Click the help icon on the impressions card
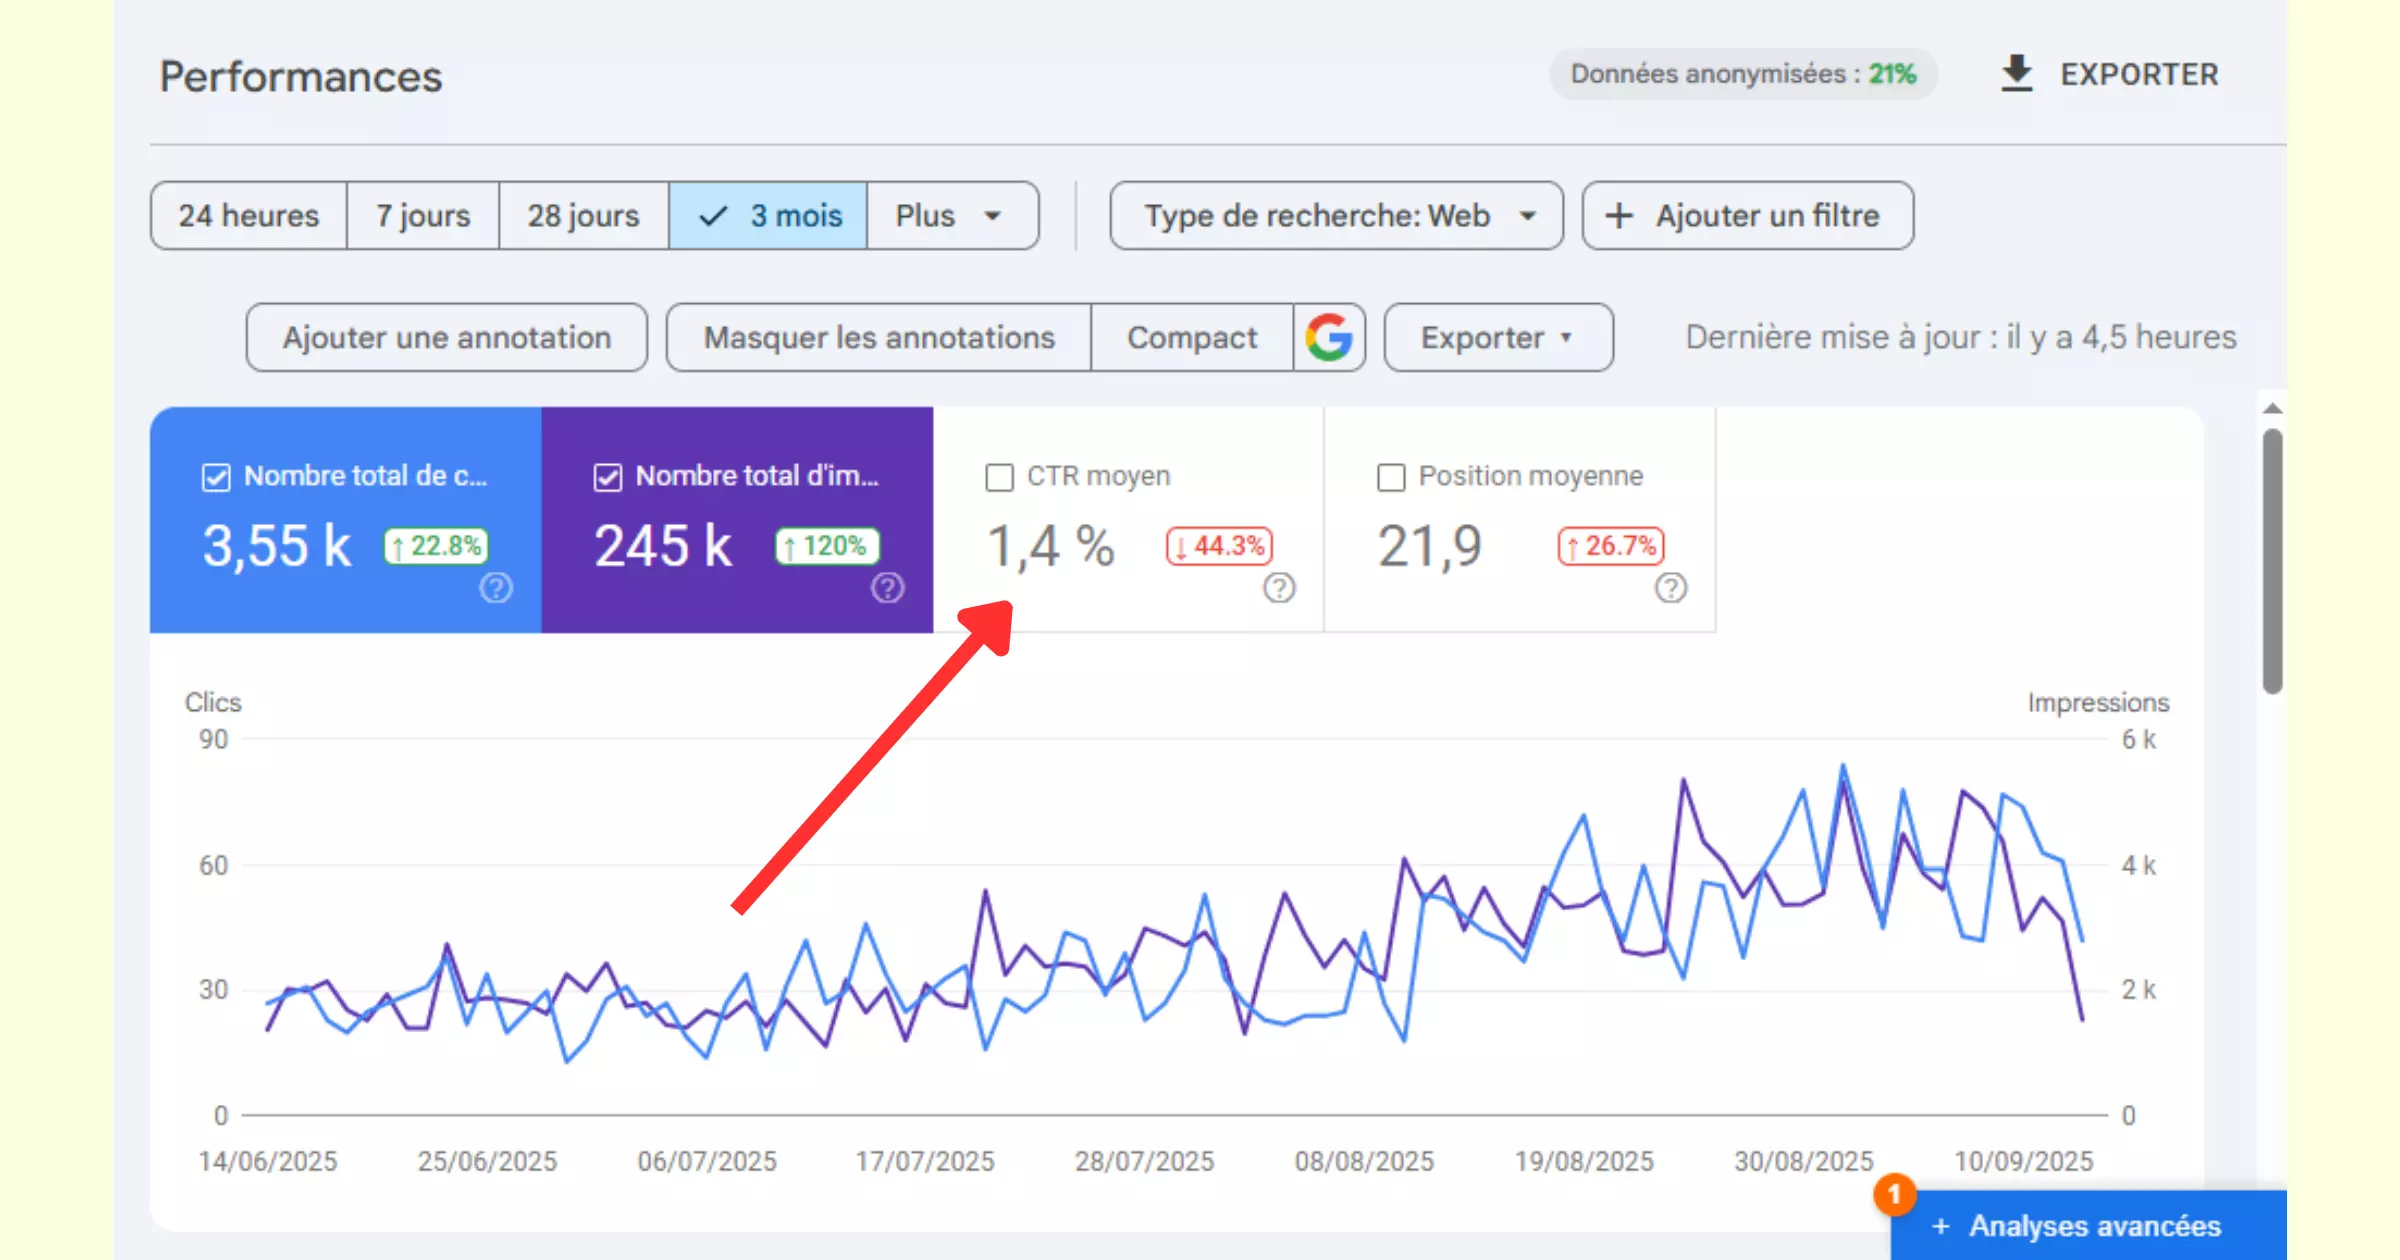This screenshot has height=1260, width=2400. point(886,589)
